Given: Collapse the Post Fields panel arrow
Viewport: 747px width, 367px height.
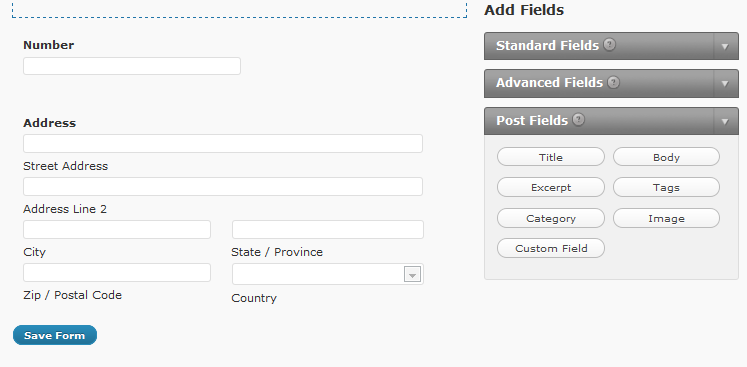Looking at the screenshot, I should (726, 121).
